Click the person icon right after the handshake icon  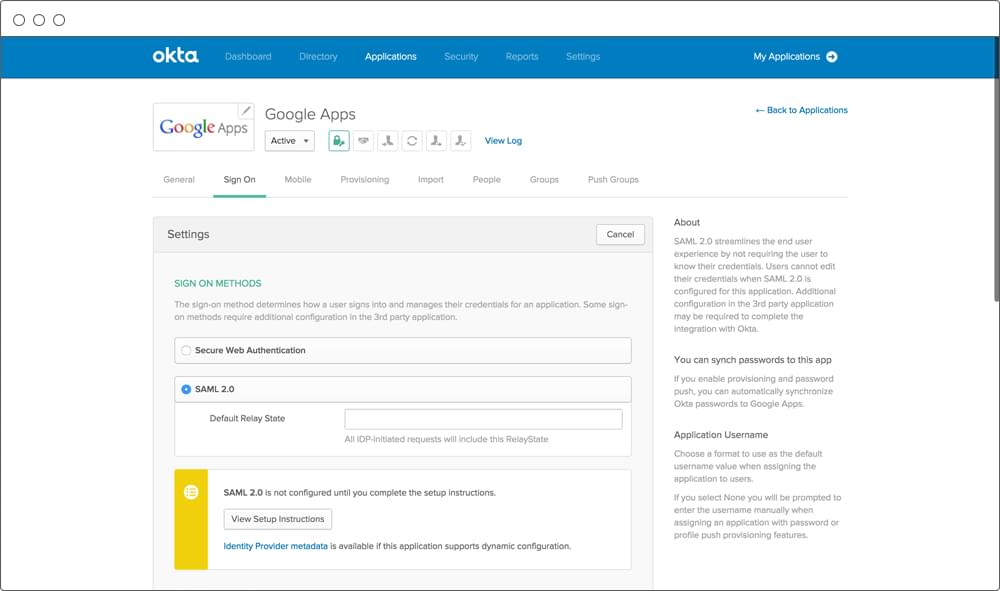pos(388,141)
